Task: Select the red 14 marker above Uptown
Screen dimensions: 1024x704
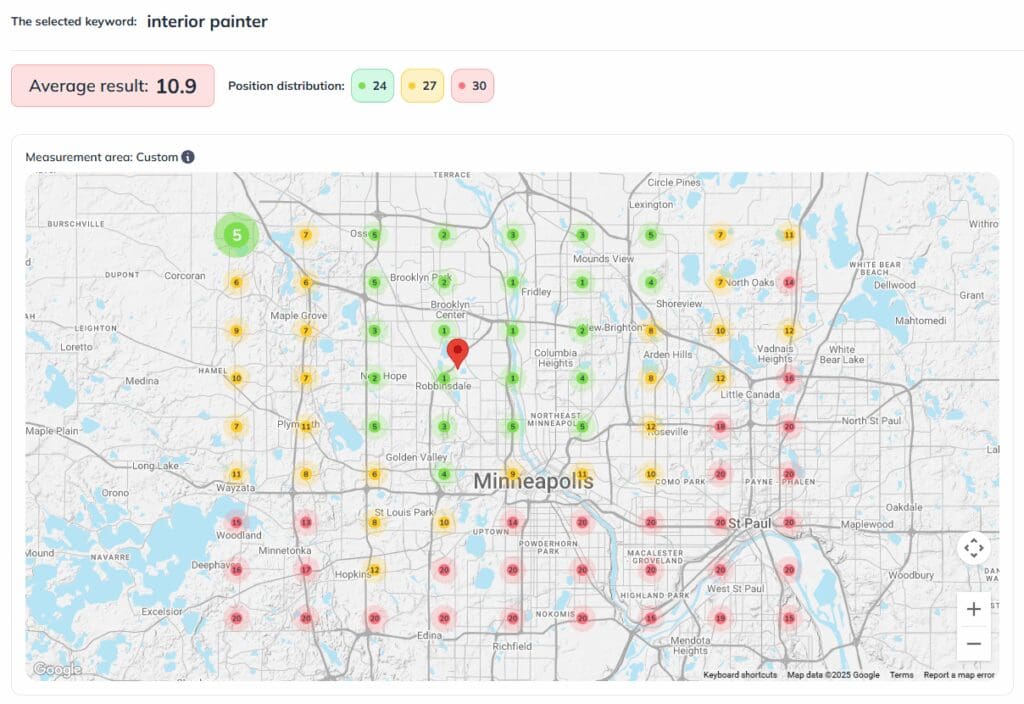Action: 513,522
